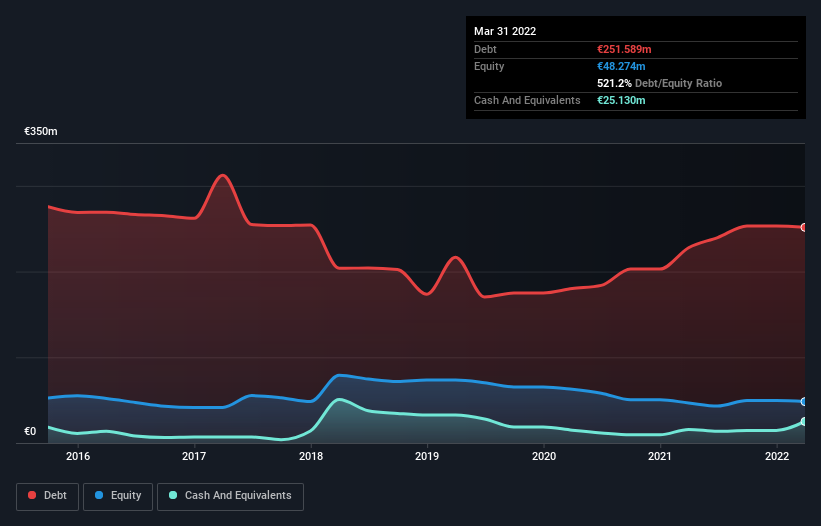
Task: Select the teal Cash endpoint marker
Action: (x=804, y=421)
